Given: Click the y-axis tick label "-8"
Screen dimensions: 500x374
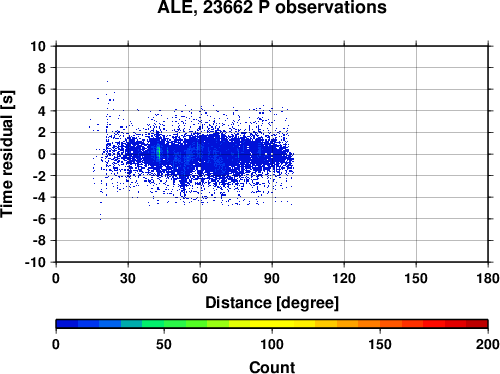Looking at the screenshot, I should [x=39, y=241].
